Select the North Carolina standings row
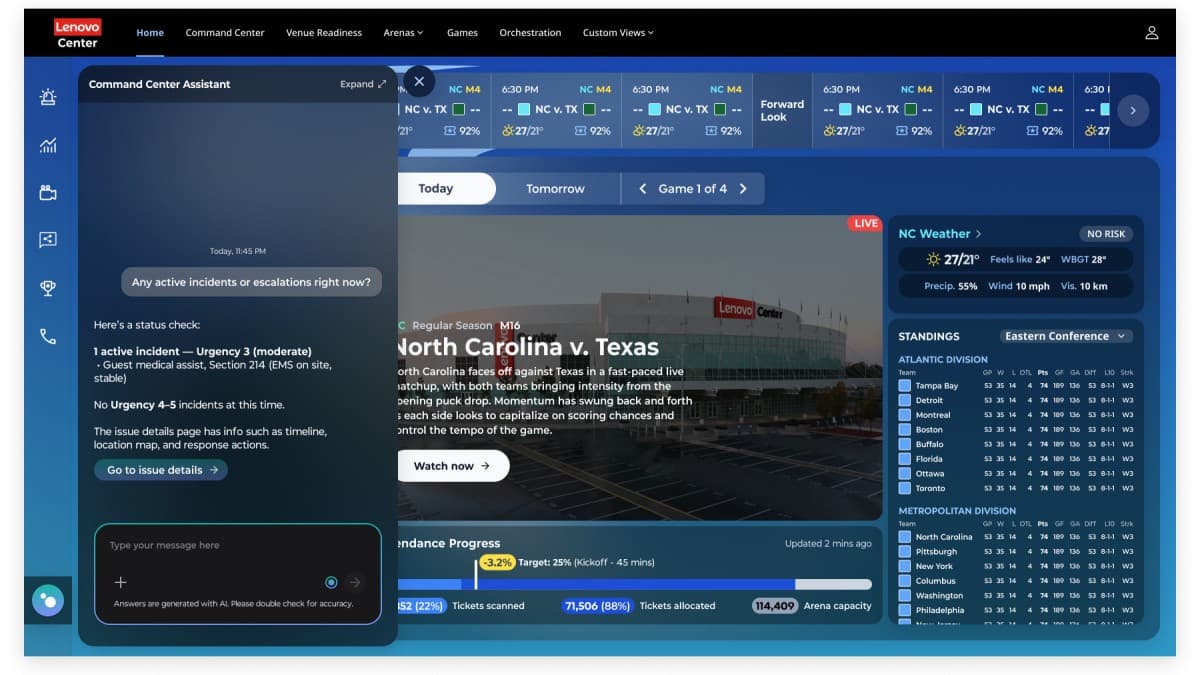This screenshot has width=1200, height=675. pyautogui.click(x=1016, y=537)
